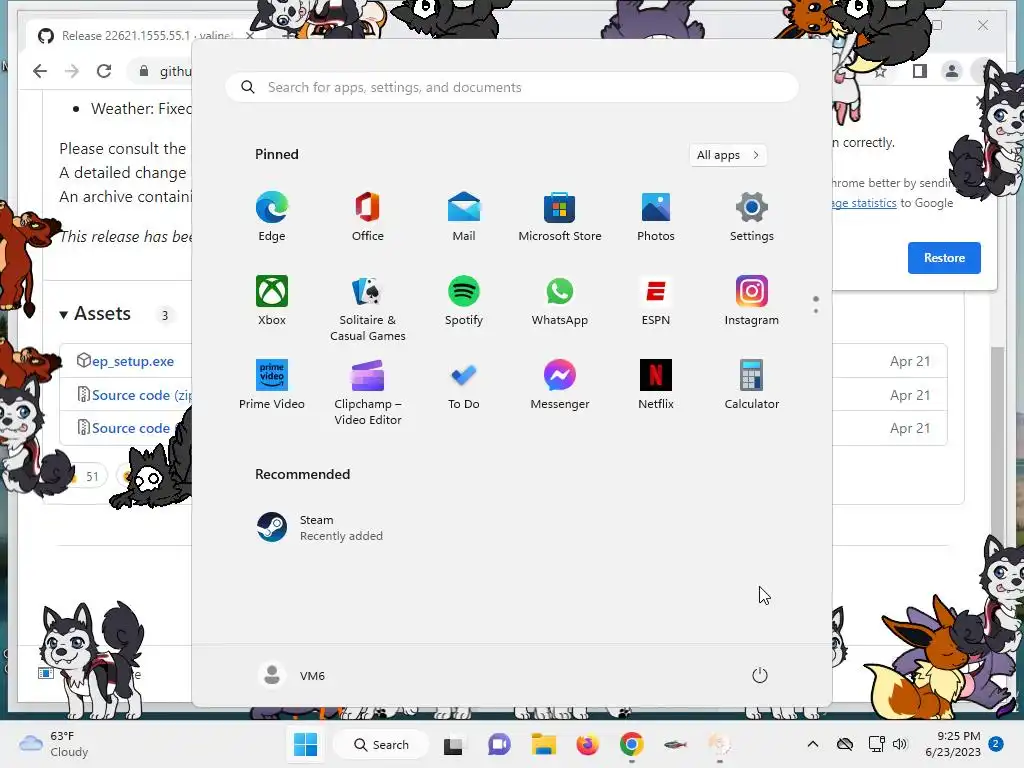Launch Netflix from pinned apps
The height and width of the screenshot is (768, 1024).
pyautogui.click(x=656, y=385)
